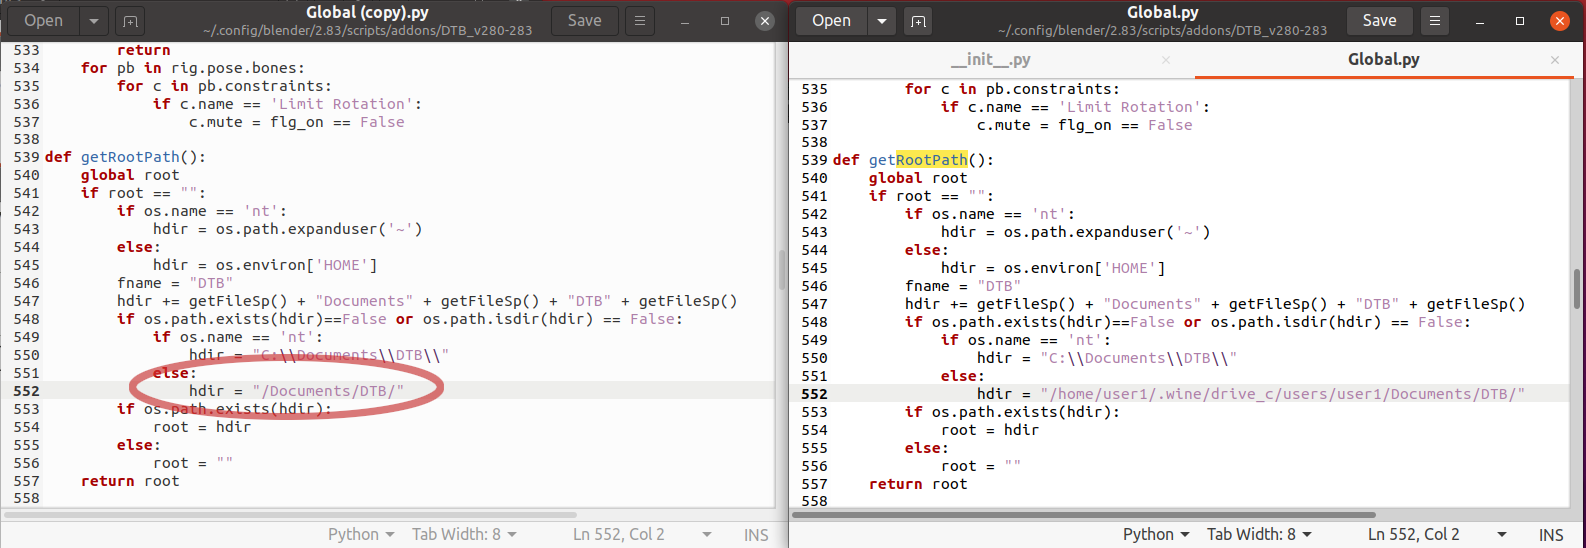
Task: Click "/Documents/DTB/" string in left window
Action: 328,391
